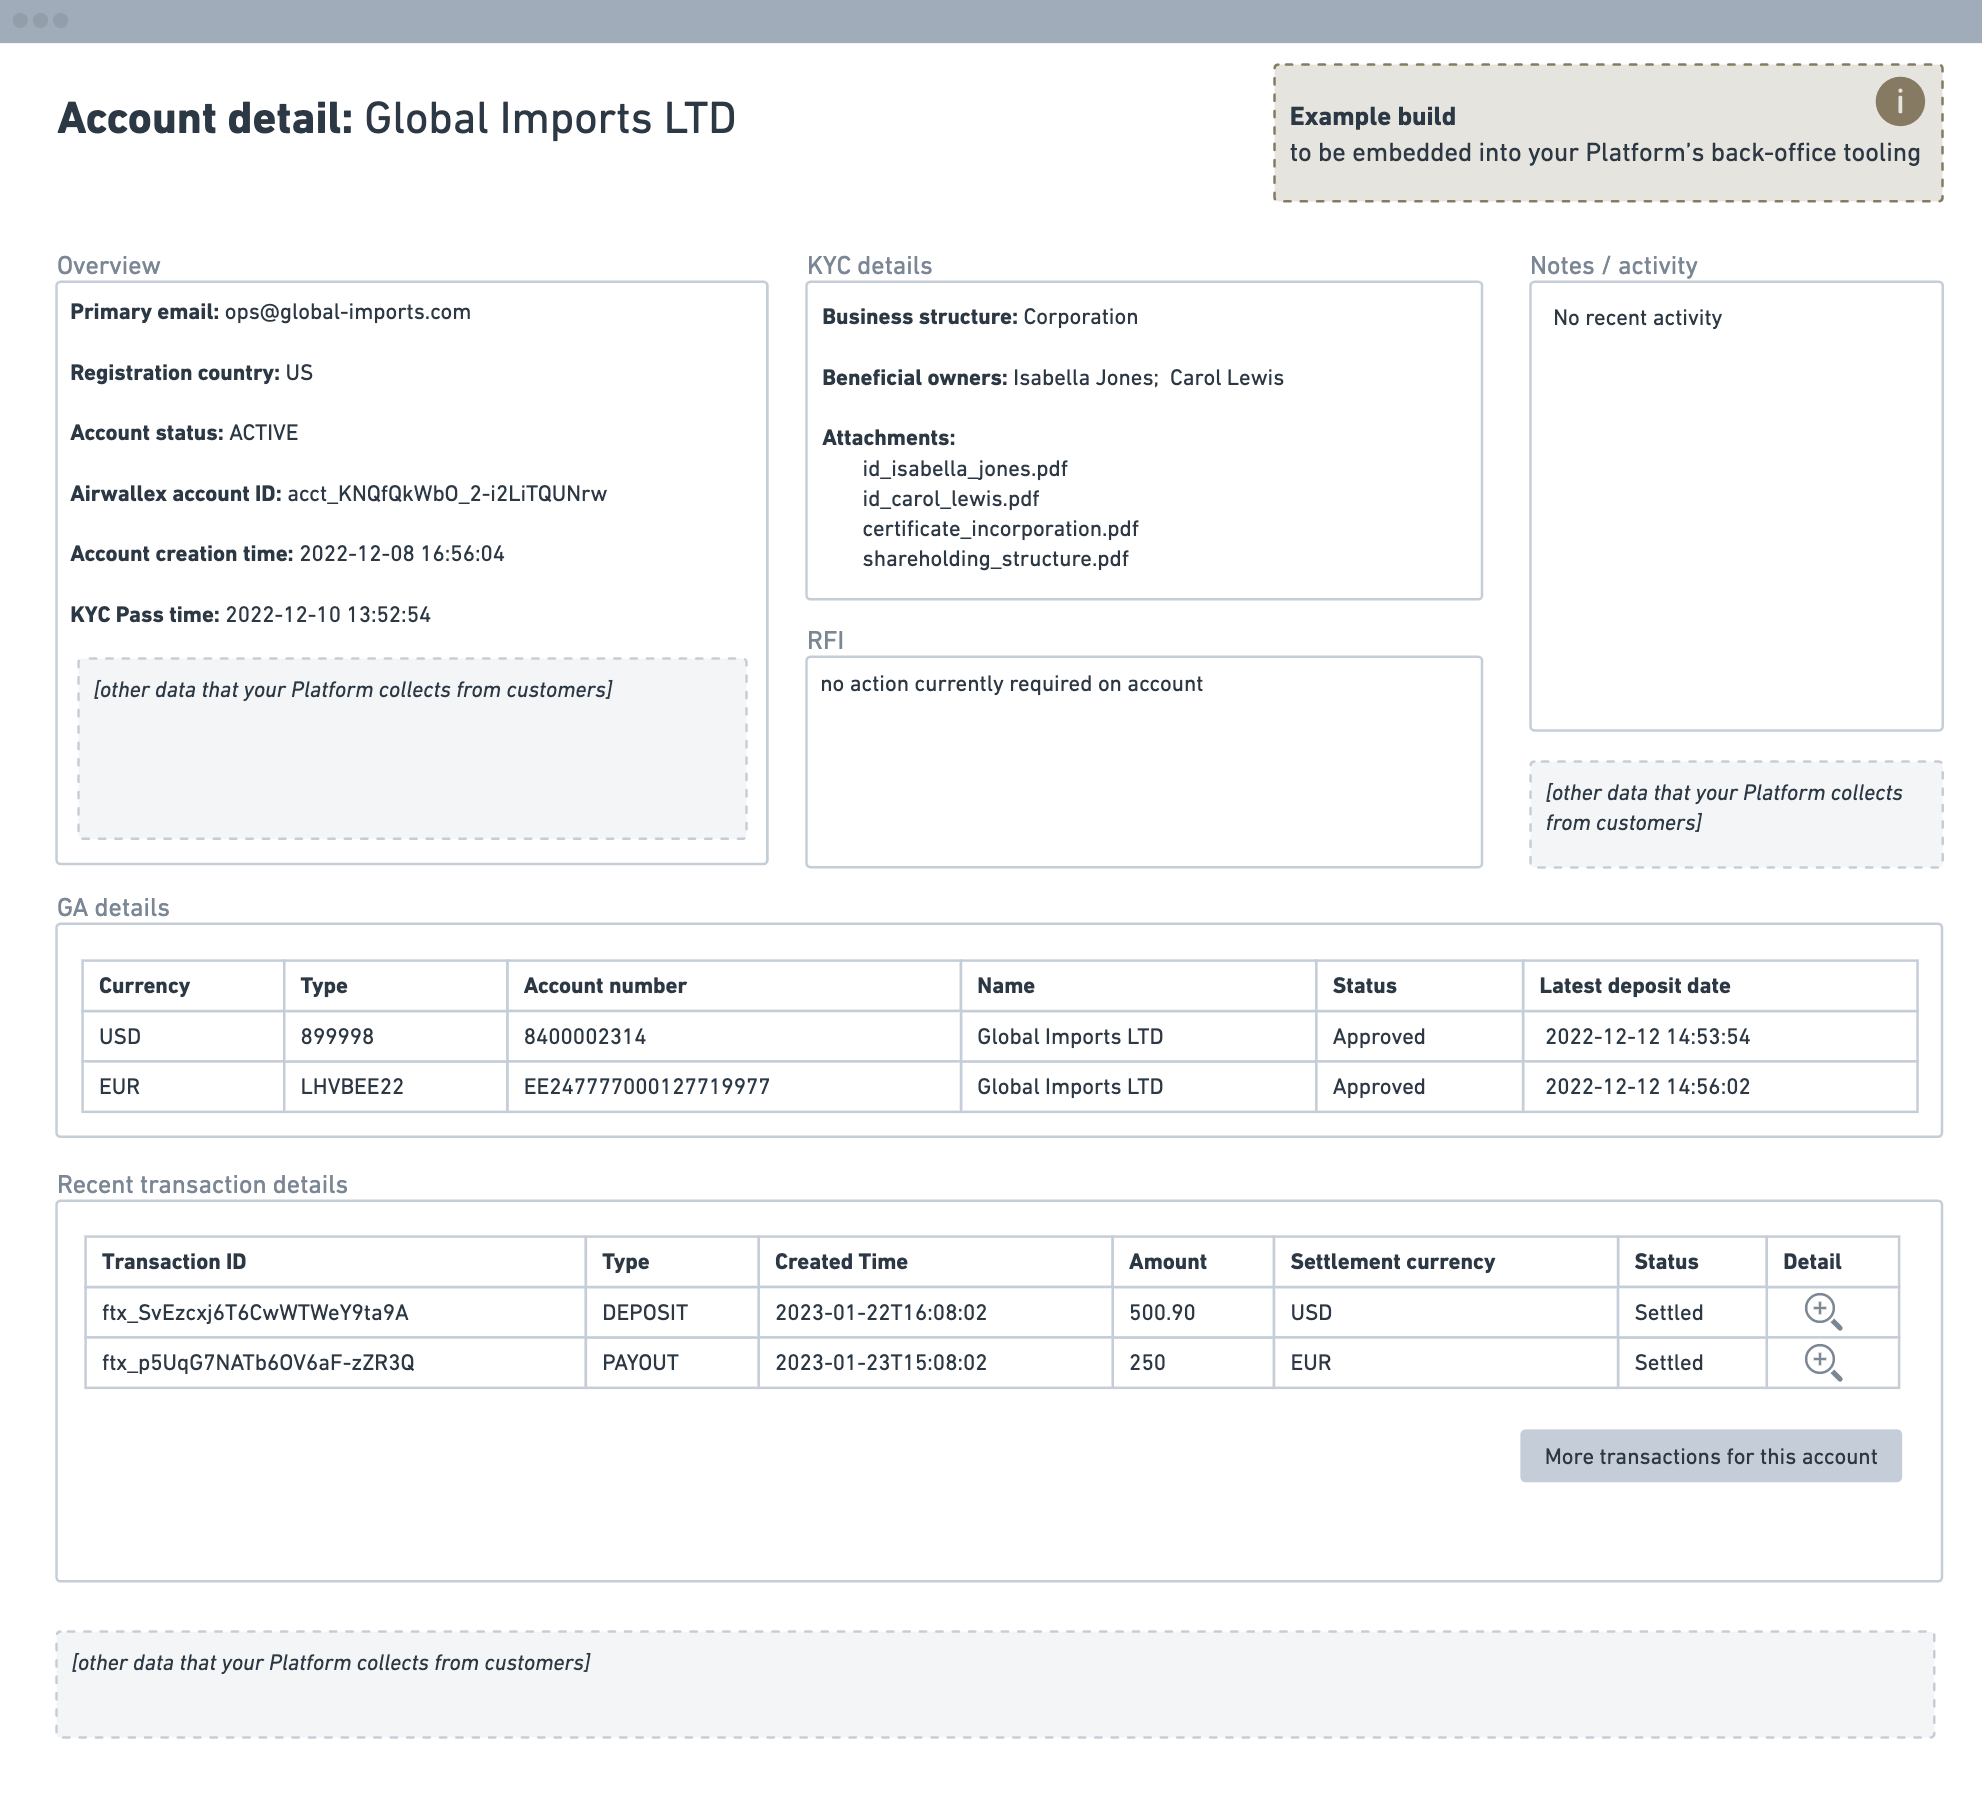
Task: Open detail magnifier for the PAYOUT transaction
Action: [x=1822, y=1362]
